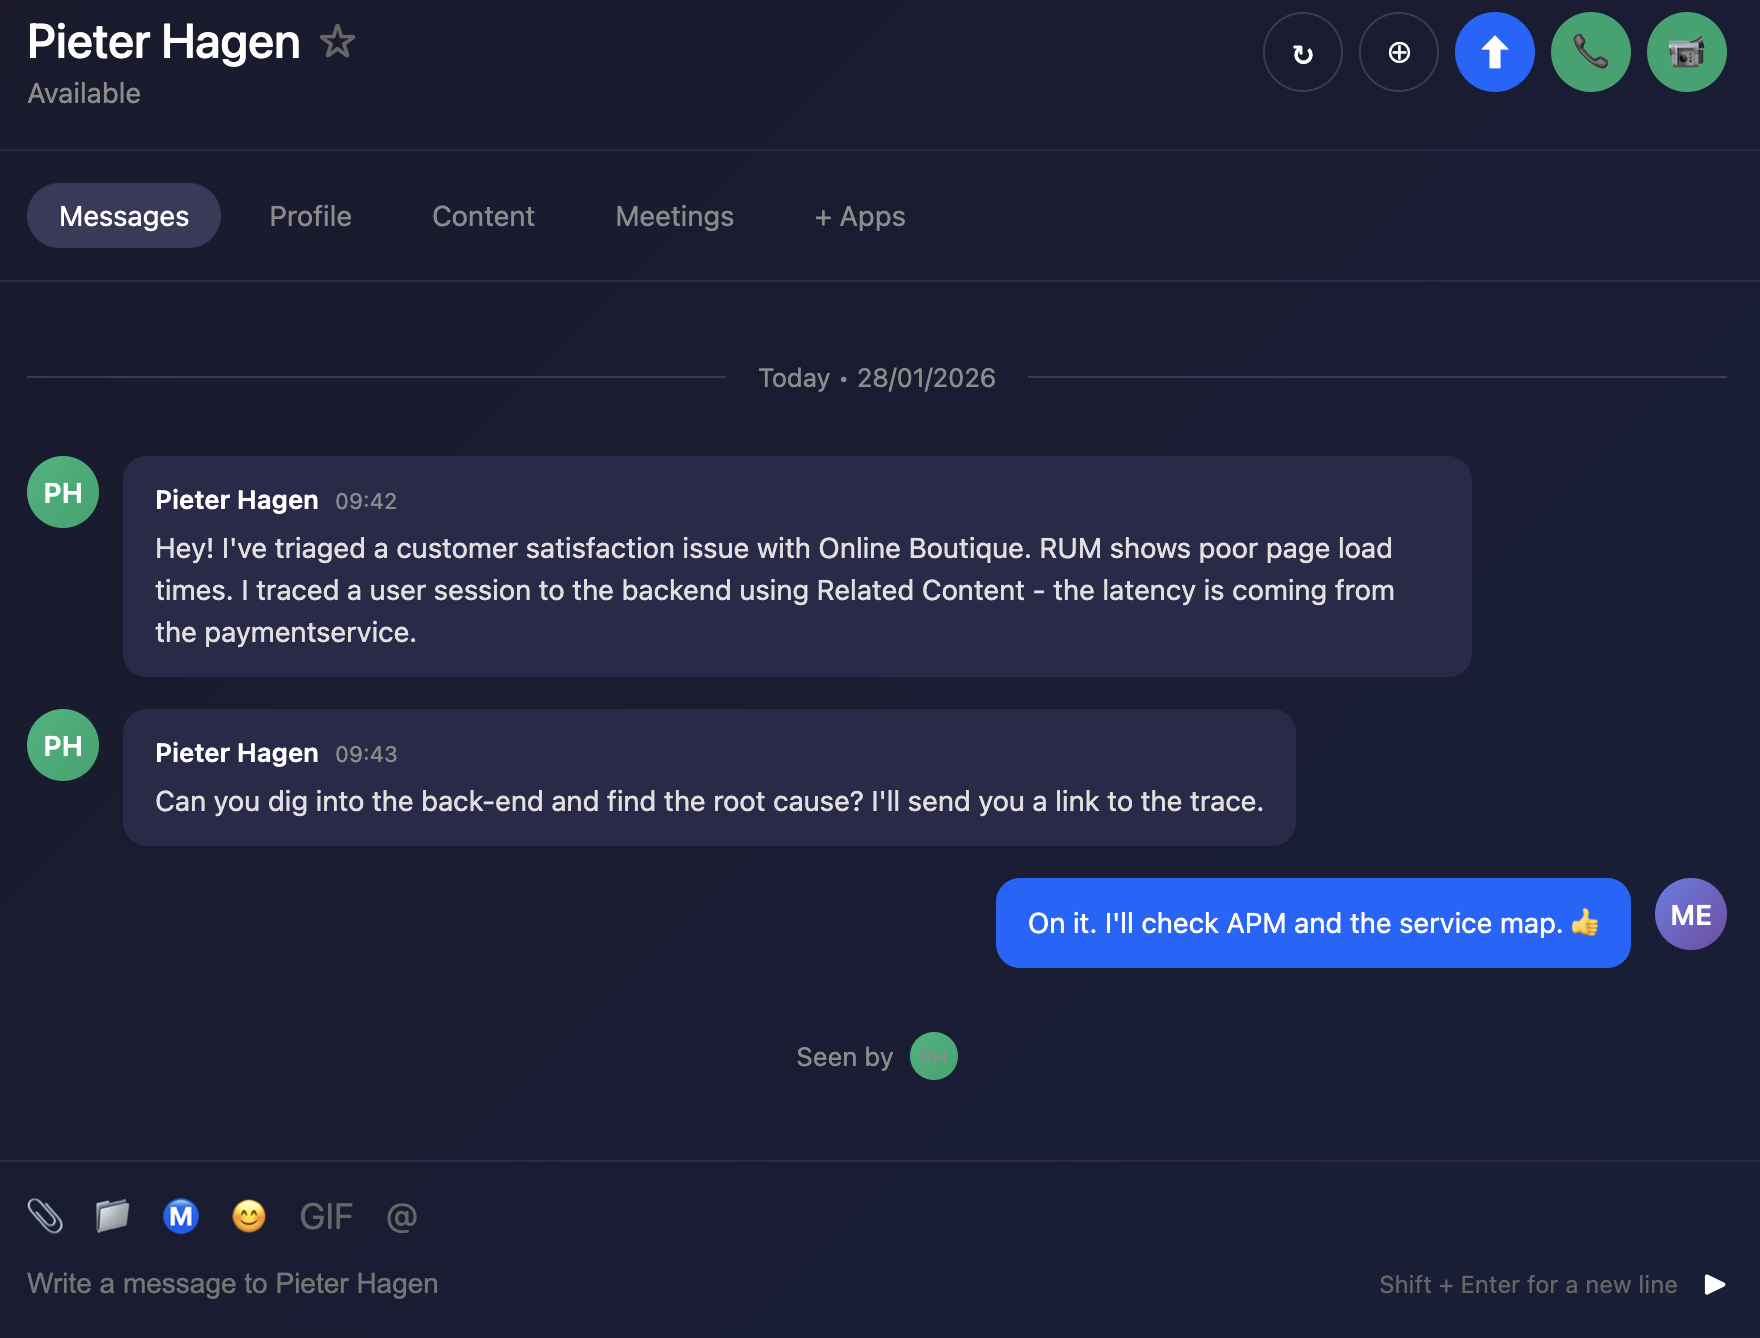Click the circled plus add icon

[x=1398, y=53]
